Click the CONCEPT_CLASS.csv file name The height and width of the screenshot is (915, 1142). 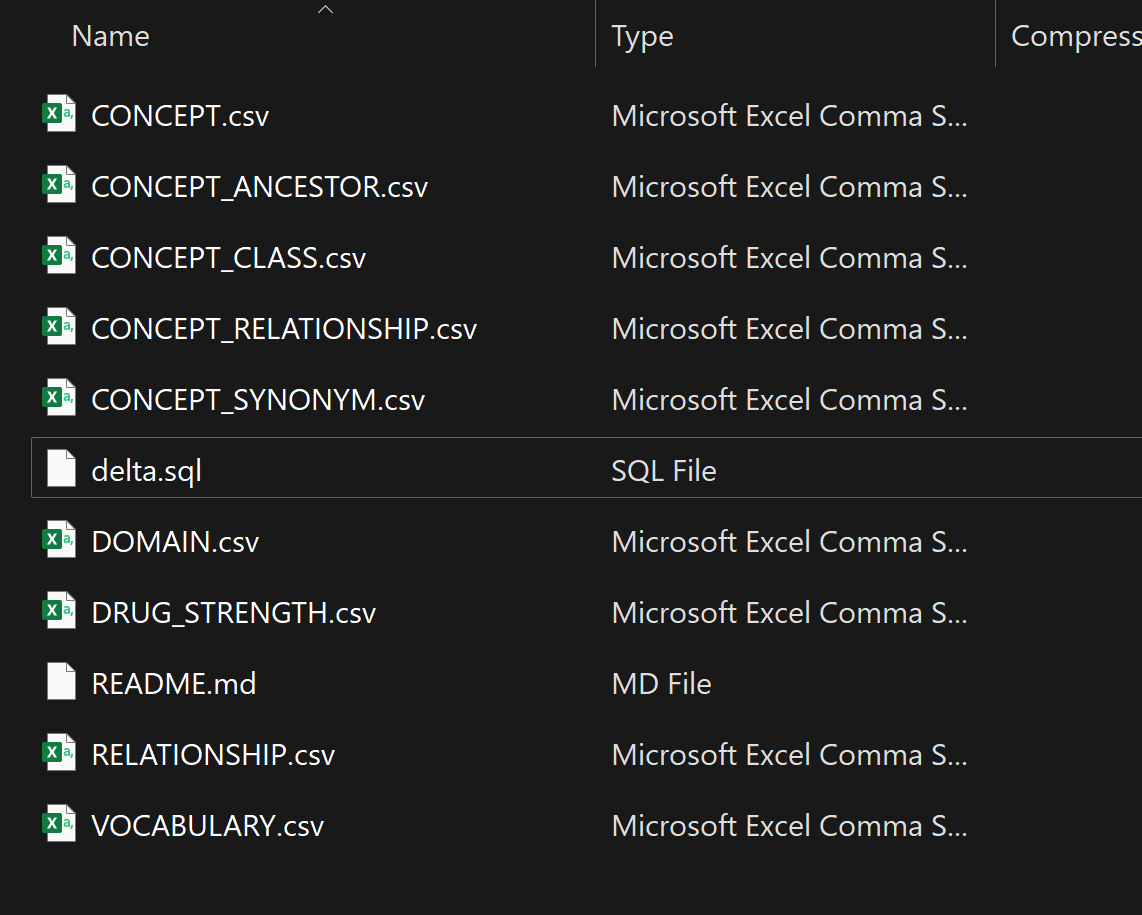pyautogui.click(x=229, y=258)
